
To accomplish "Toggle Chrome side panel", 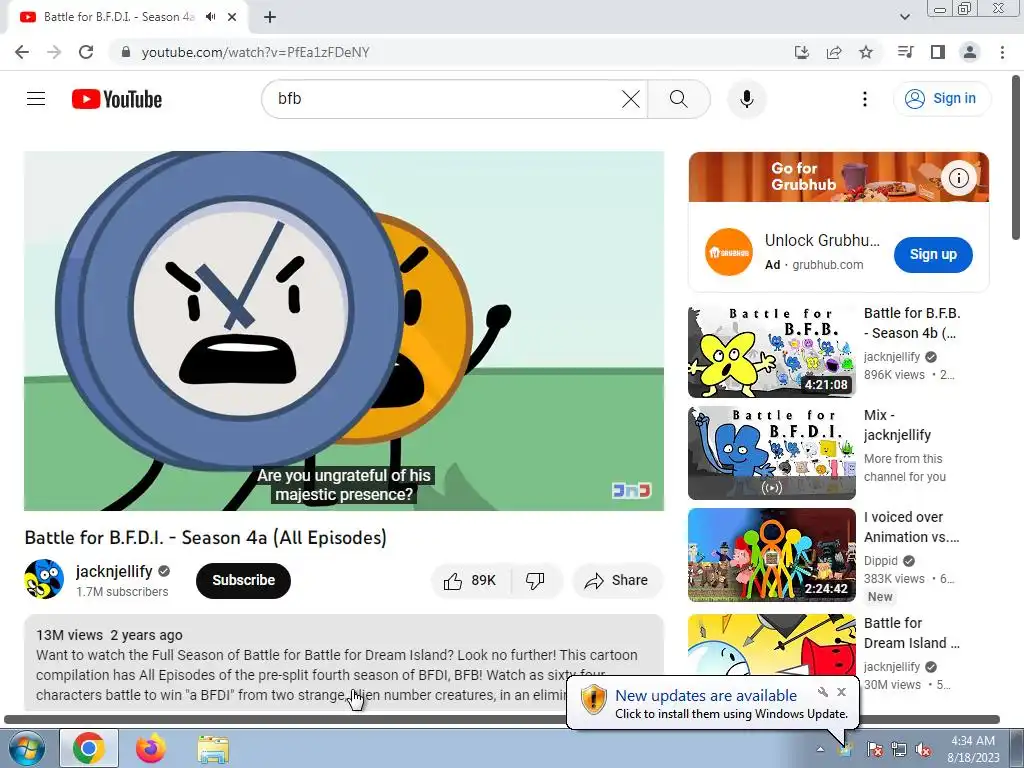I will point(938,52).
